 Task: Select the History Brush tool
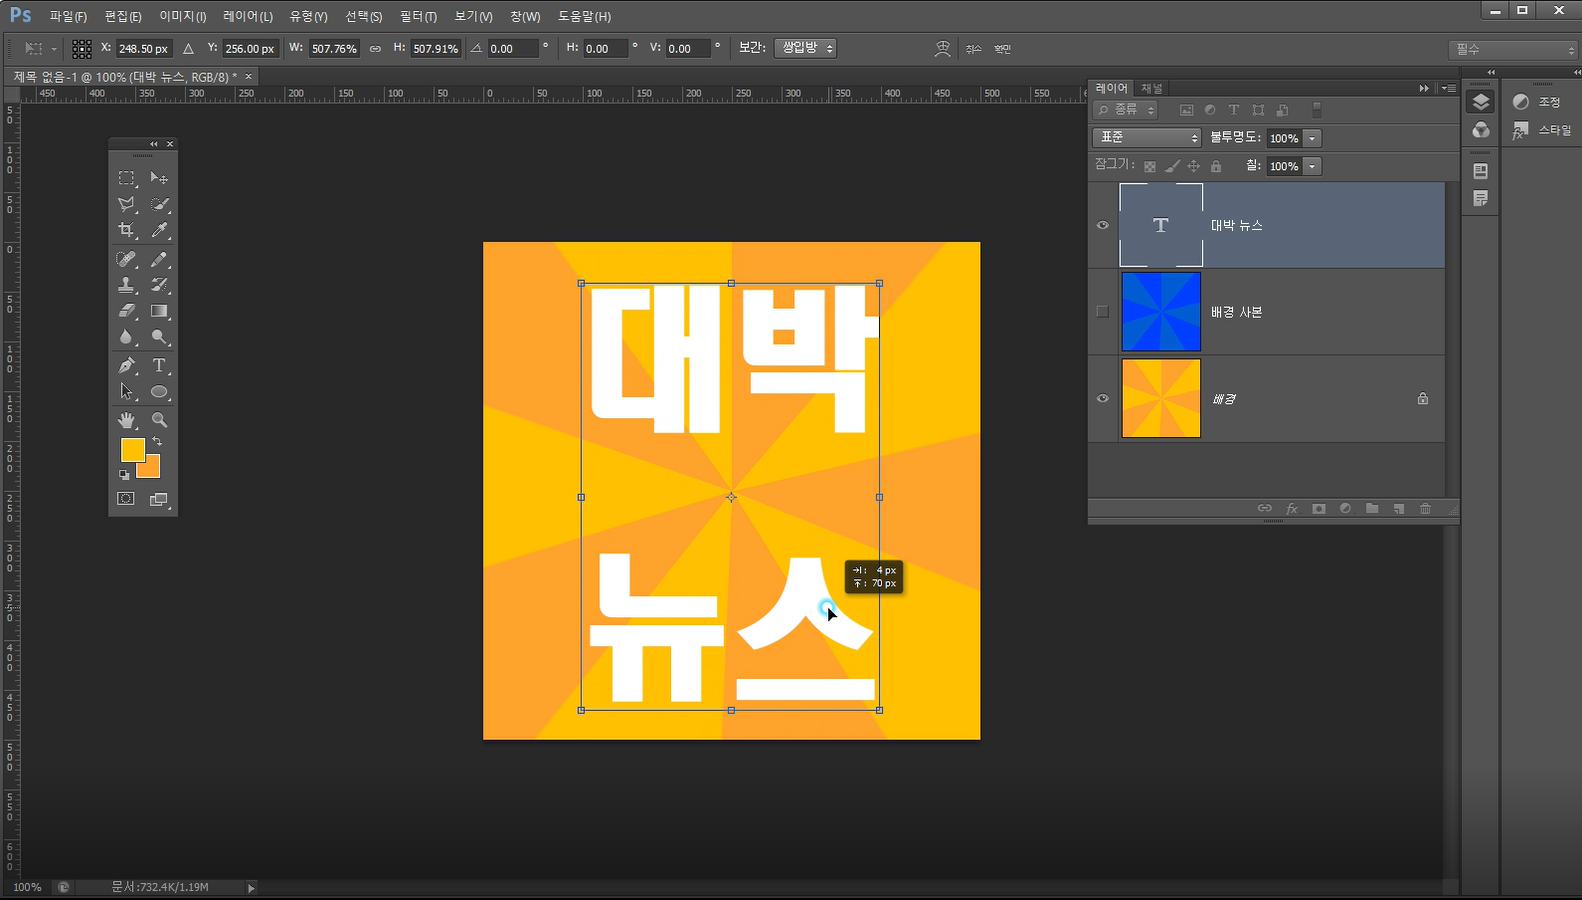coord(159,285)
